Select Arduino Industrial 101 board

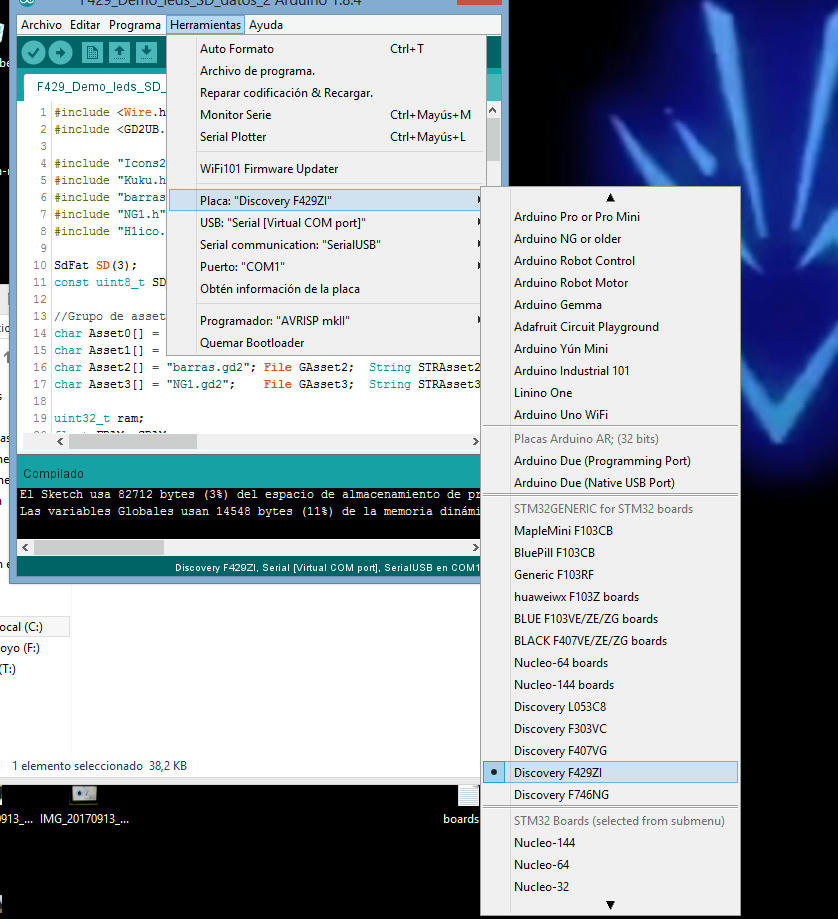pyautogui.click(x=610, y=370)
